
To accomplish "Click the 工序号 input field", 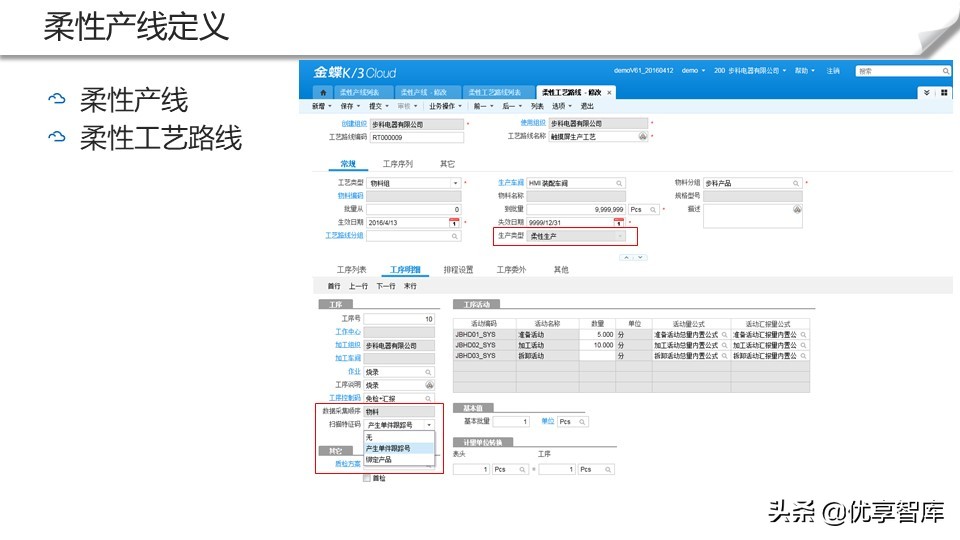I will (x=399, y=319).
